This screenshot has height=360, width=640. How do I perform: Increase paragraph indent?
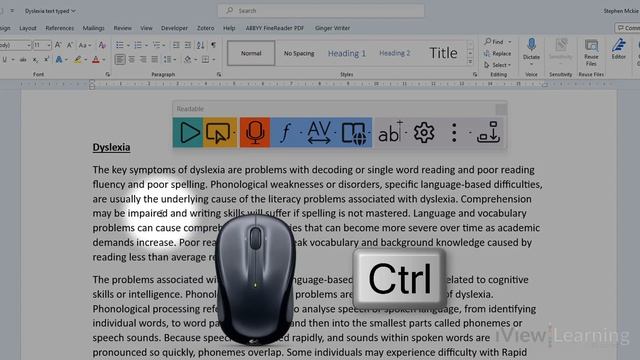coord(188,45)
